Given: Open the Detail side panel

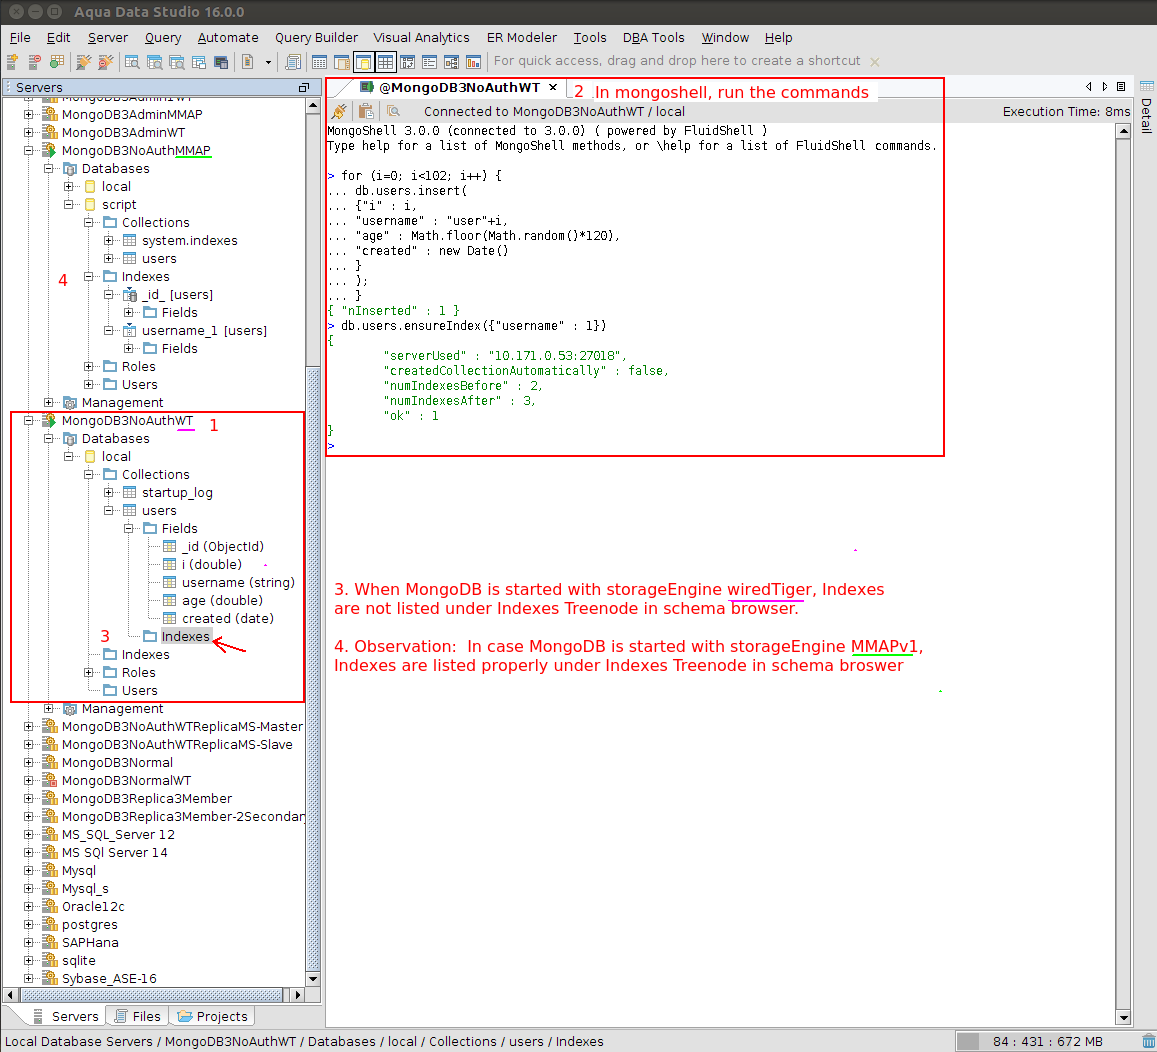Looking at the screenshot, I should (x=1147, y=107).
